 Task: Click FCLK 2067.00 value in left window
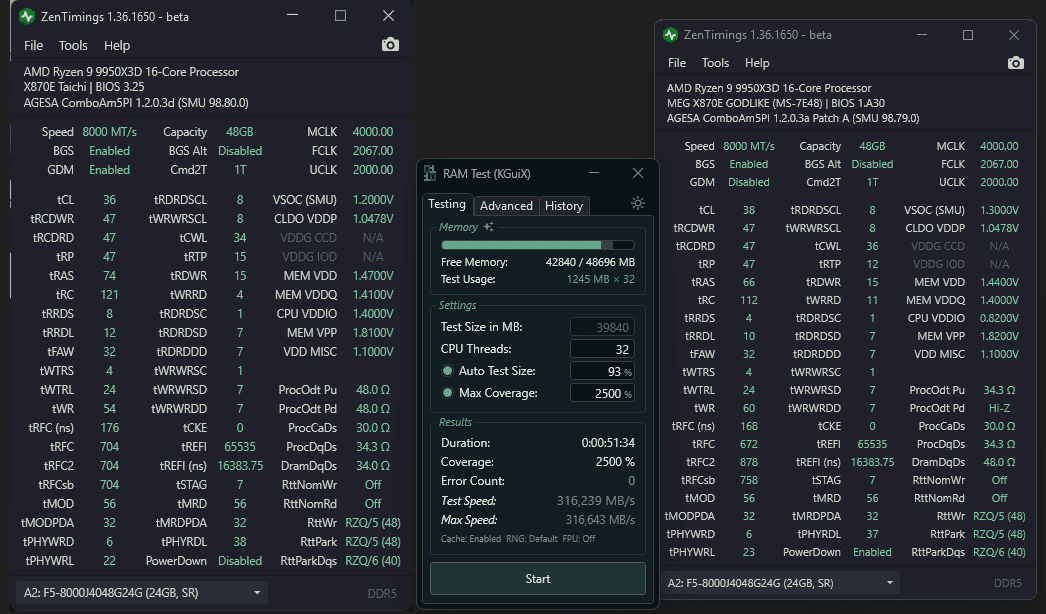pos(373,151)
